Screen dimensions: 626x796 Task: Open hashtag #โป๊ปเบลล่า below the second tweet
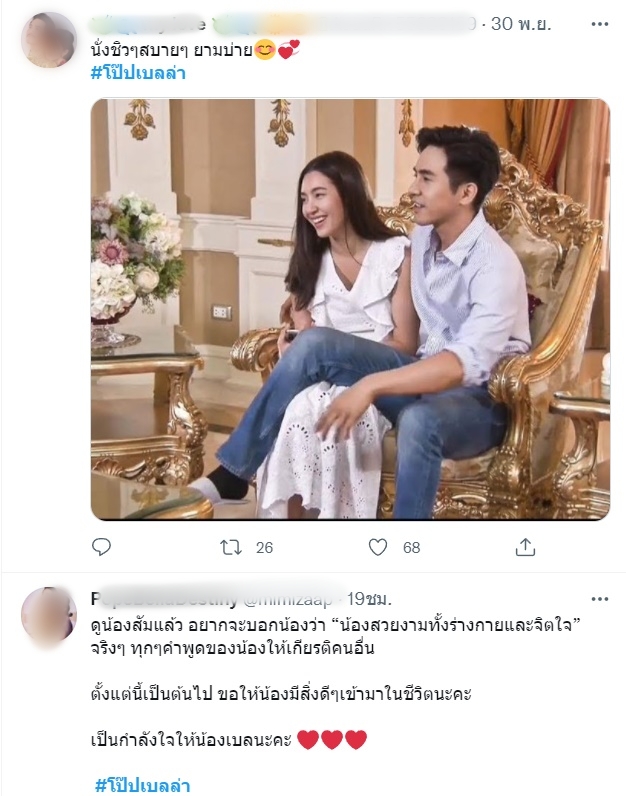click(143, 785)
